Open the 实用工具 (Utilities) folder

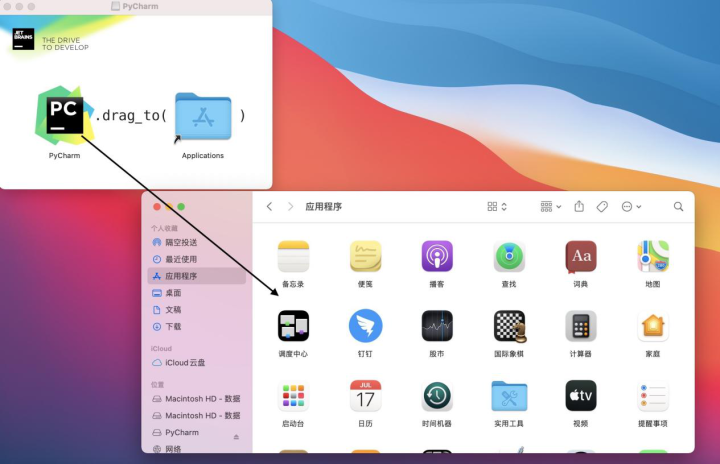[x=509, y=396]
